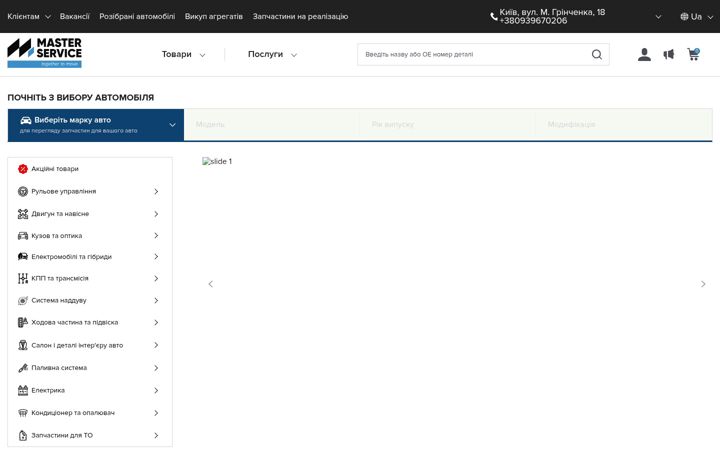The image size is (720, 450).
Task: Click the globe language icon
Action: coord(684,17)
